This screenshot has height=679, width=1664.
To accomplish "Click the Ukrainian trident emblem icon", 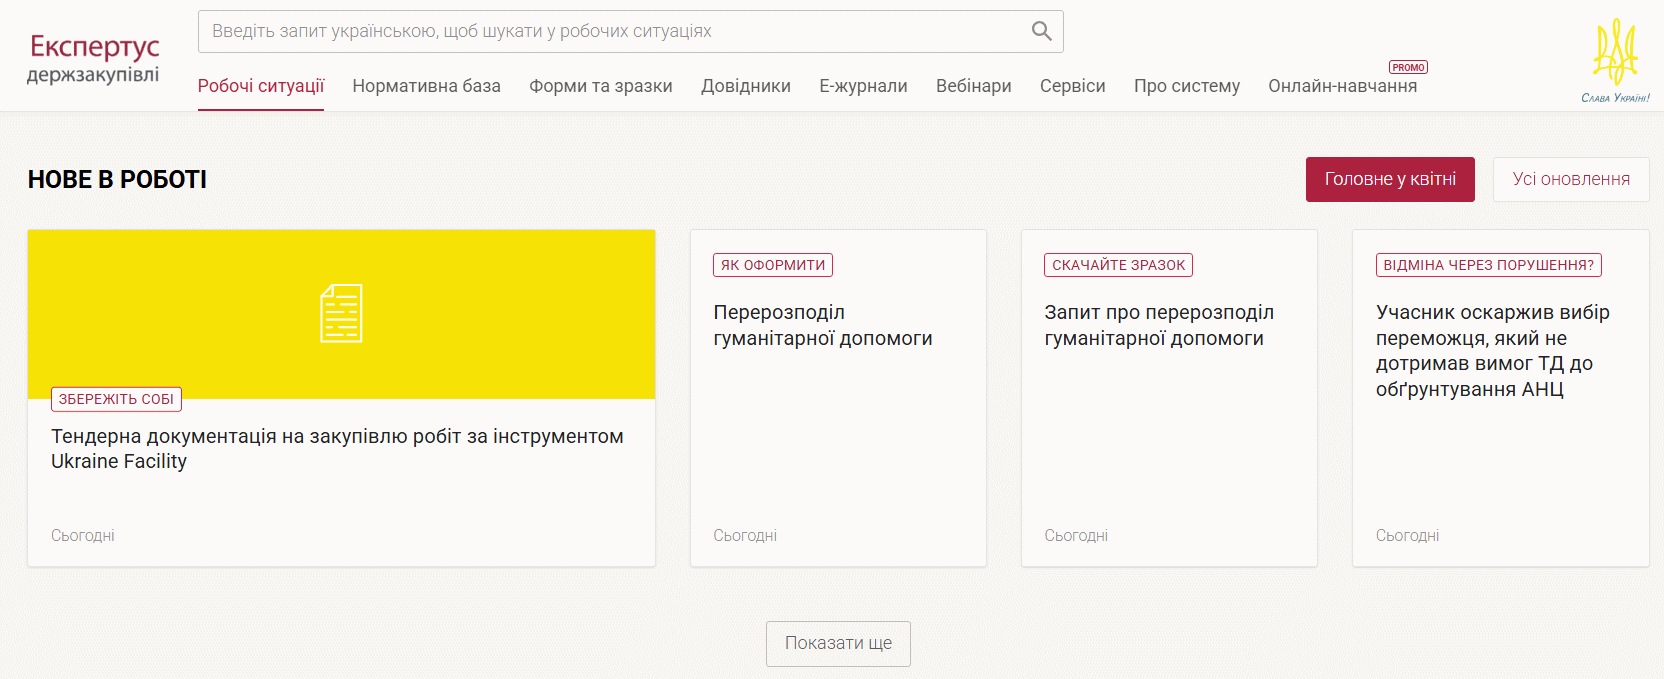I will tap(1615, 52).
